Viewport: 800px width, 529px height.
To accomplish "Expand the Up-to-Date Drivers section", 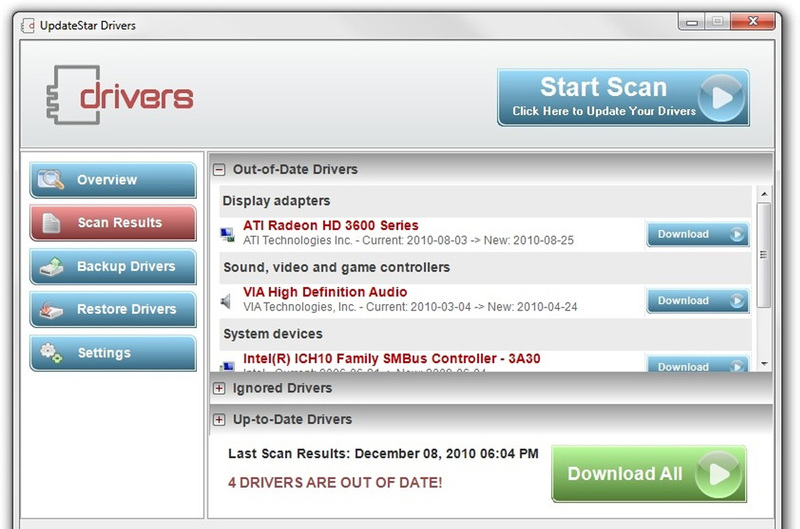I will pos(219,419).
